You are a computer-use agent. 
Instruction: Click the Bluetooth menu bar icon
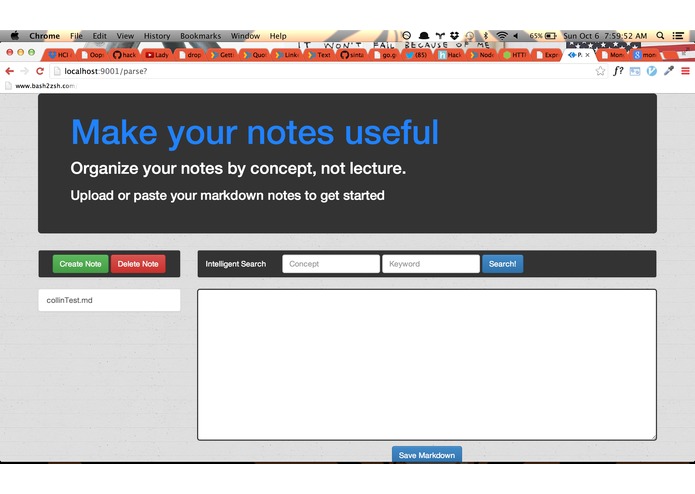click(486, 35)
